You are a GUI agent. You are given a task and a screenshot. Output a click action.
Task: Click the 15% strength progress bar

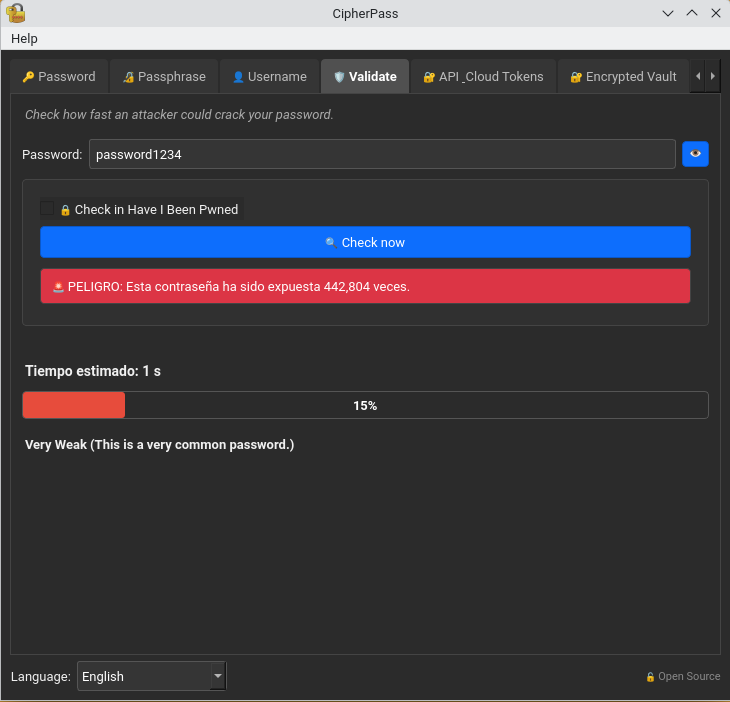coord(365,405)
